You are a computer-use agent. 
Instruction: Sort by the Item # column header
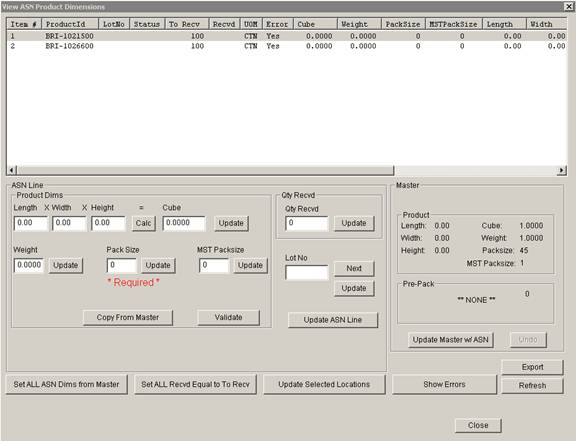24,24
